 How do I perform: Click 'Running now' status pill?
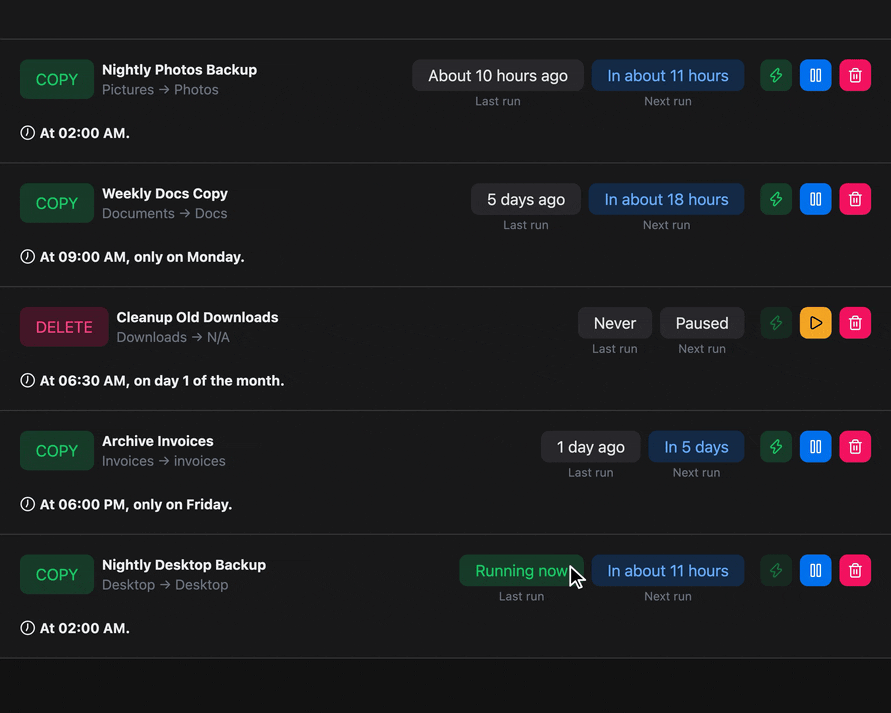[x=521, y=571]
